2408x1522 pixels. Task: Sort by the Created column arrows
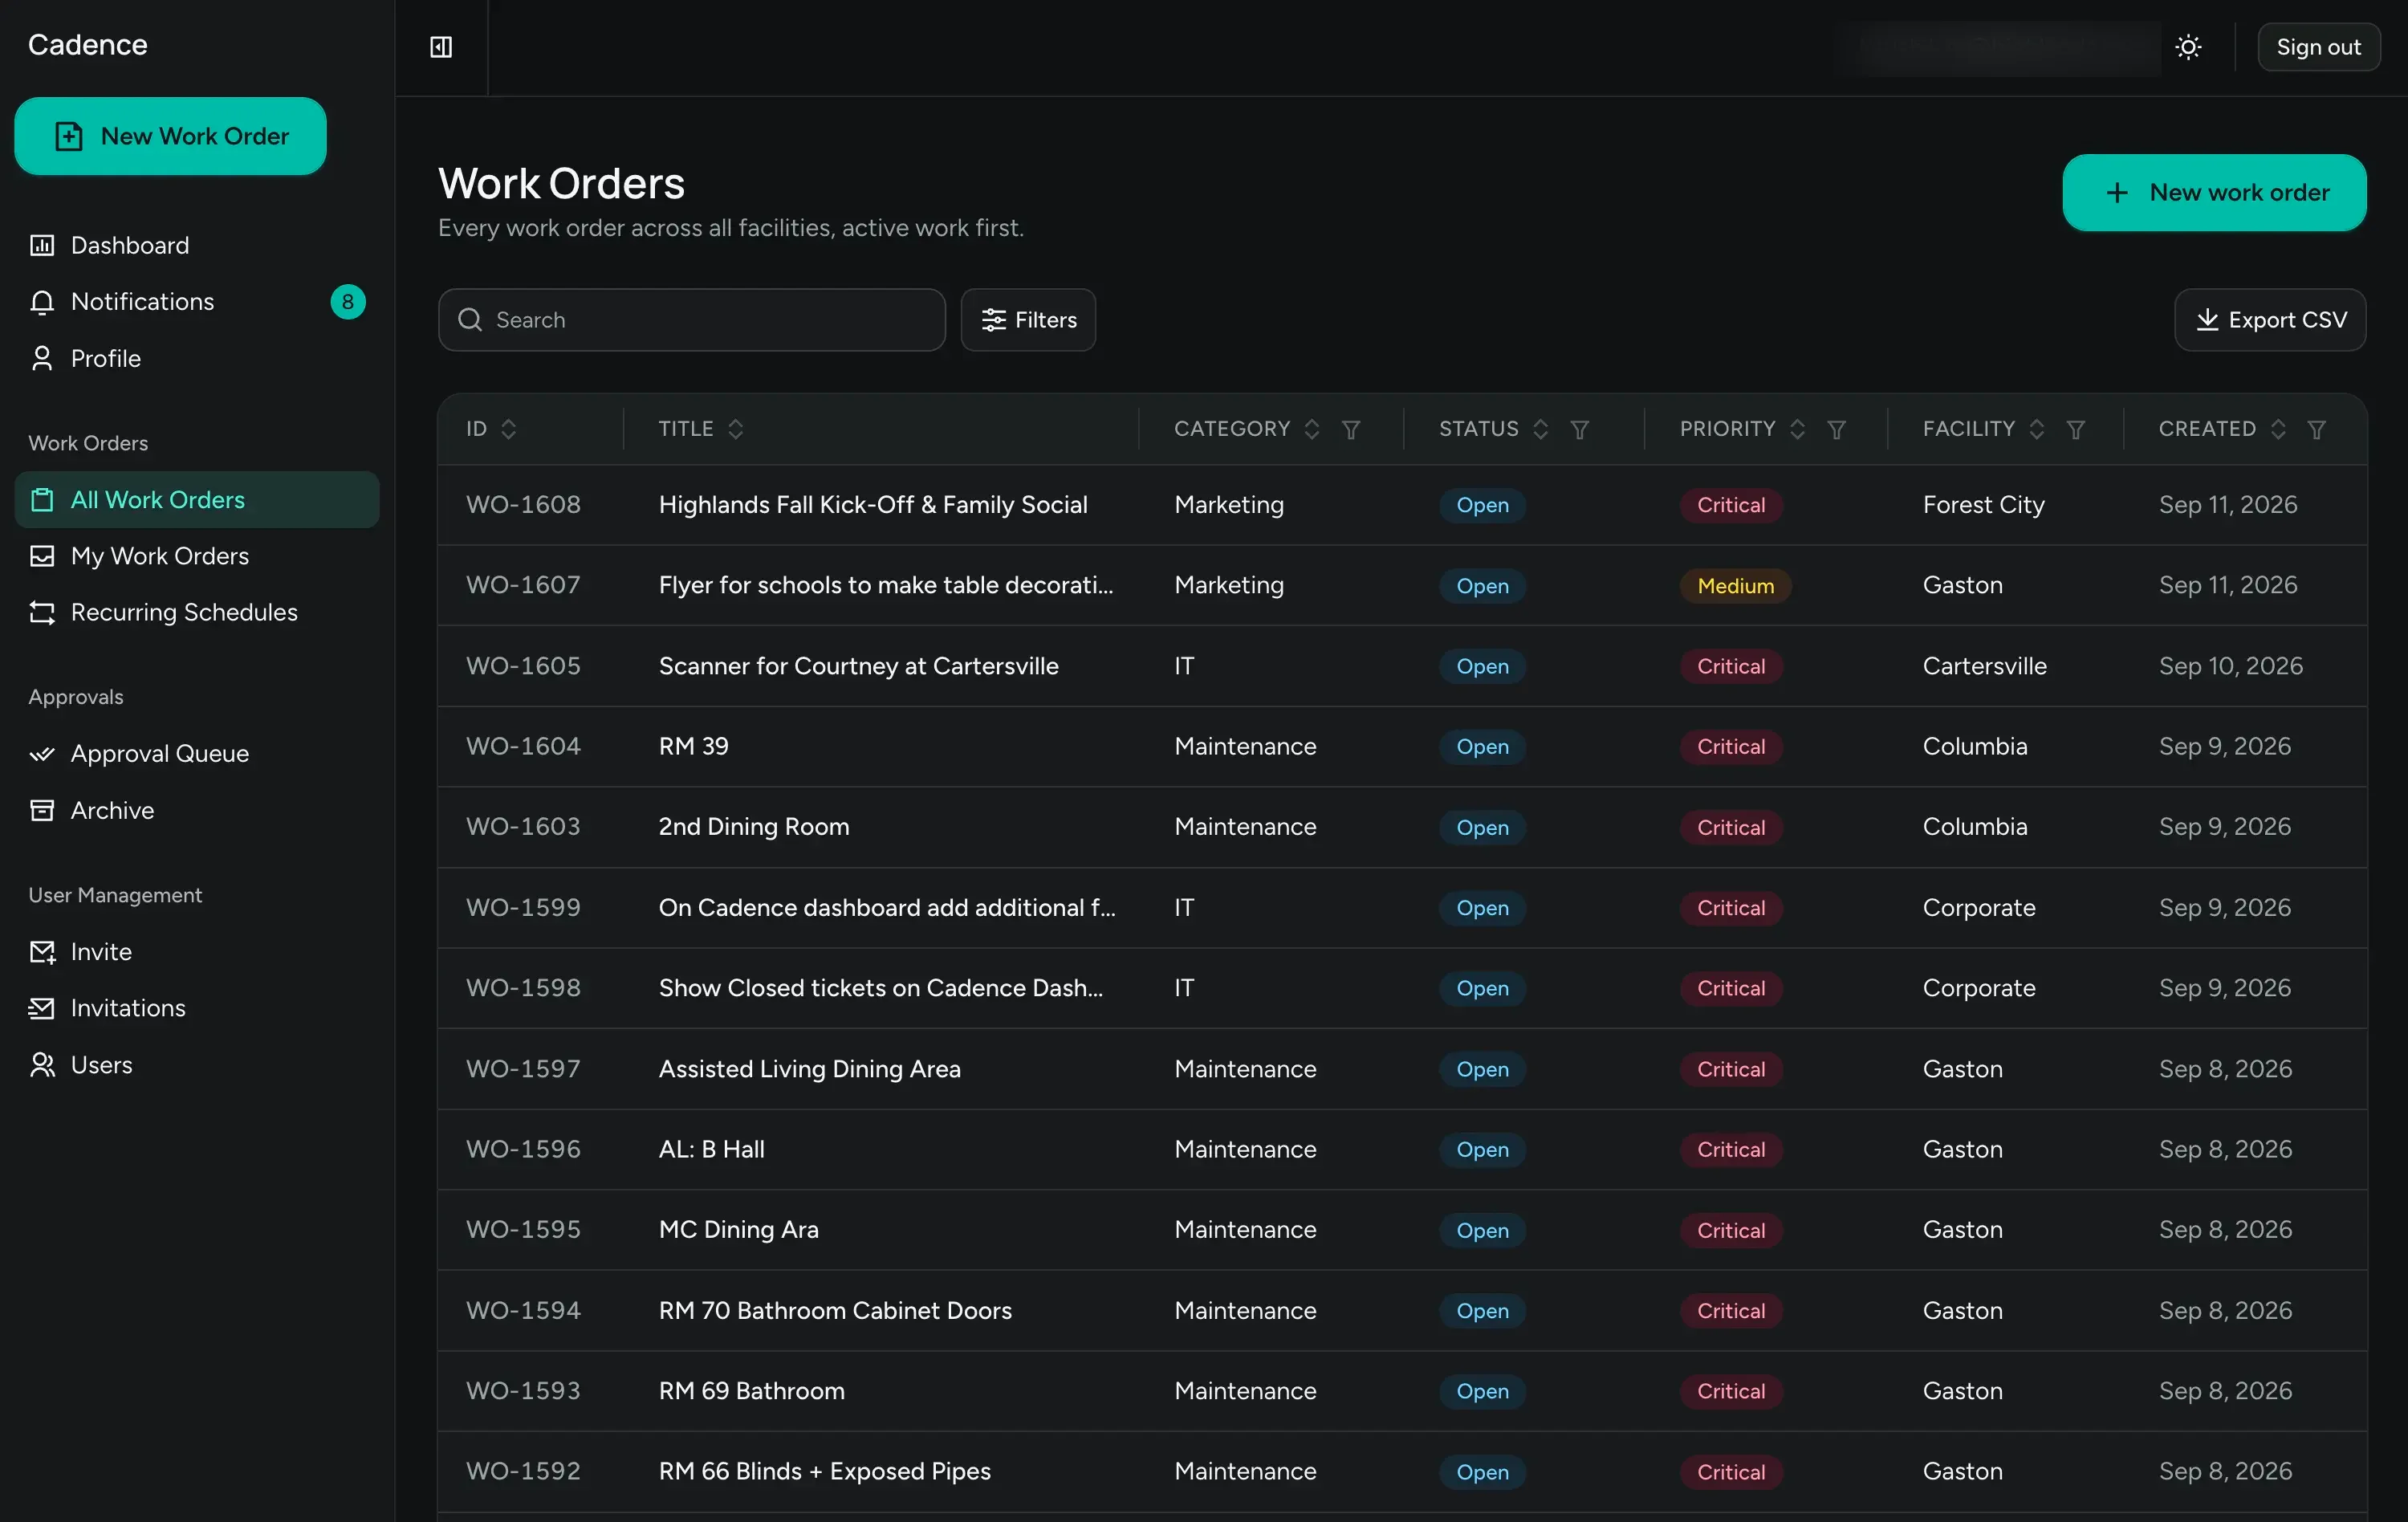pos(2278,429)
